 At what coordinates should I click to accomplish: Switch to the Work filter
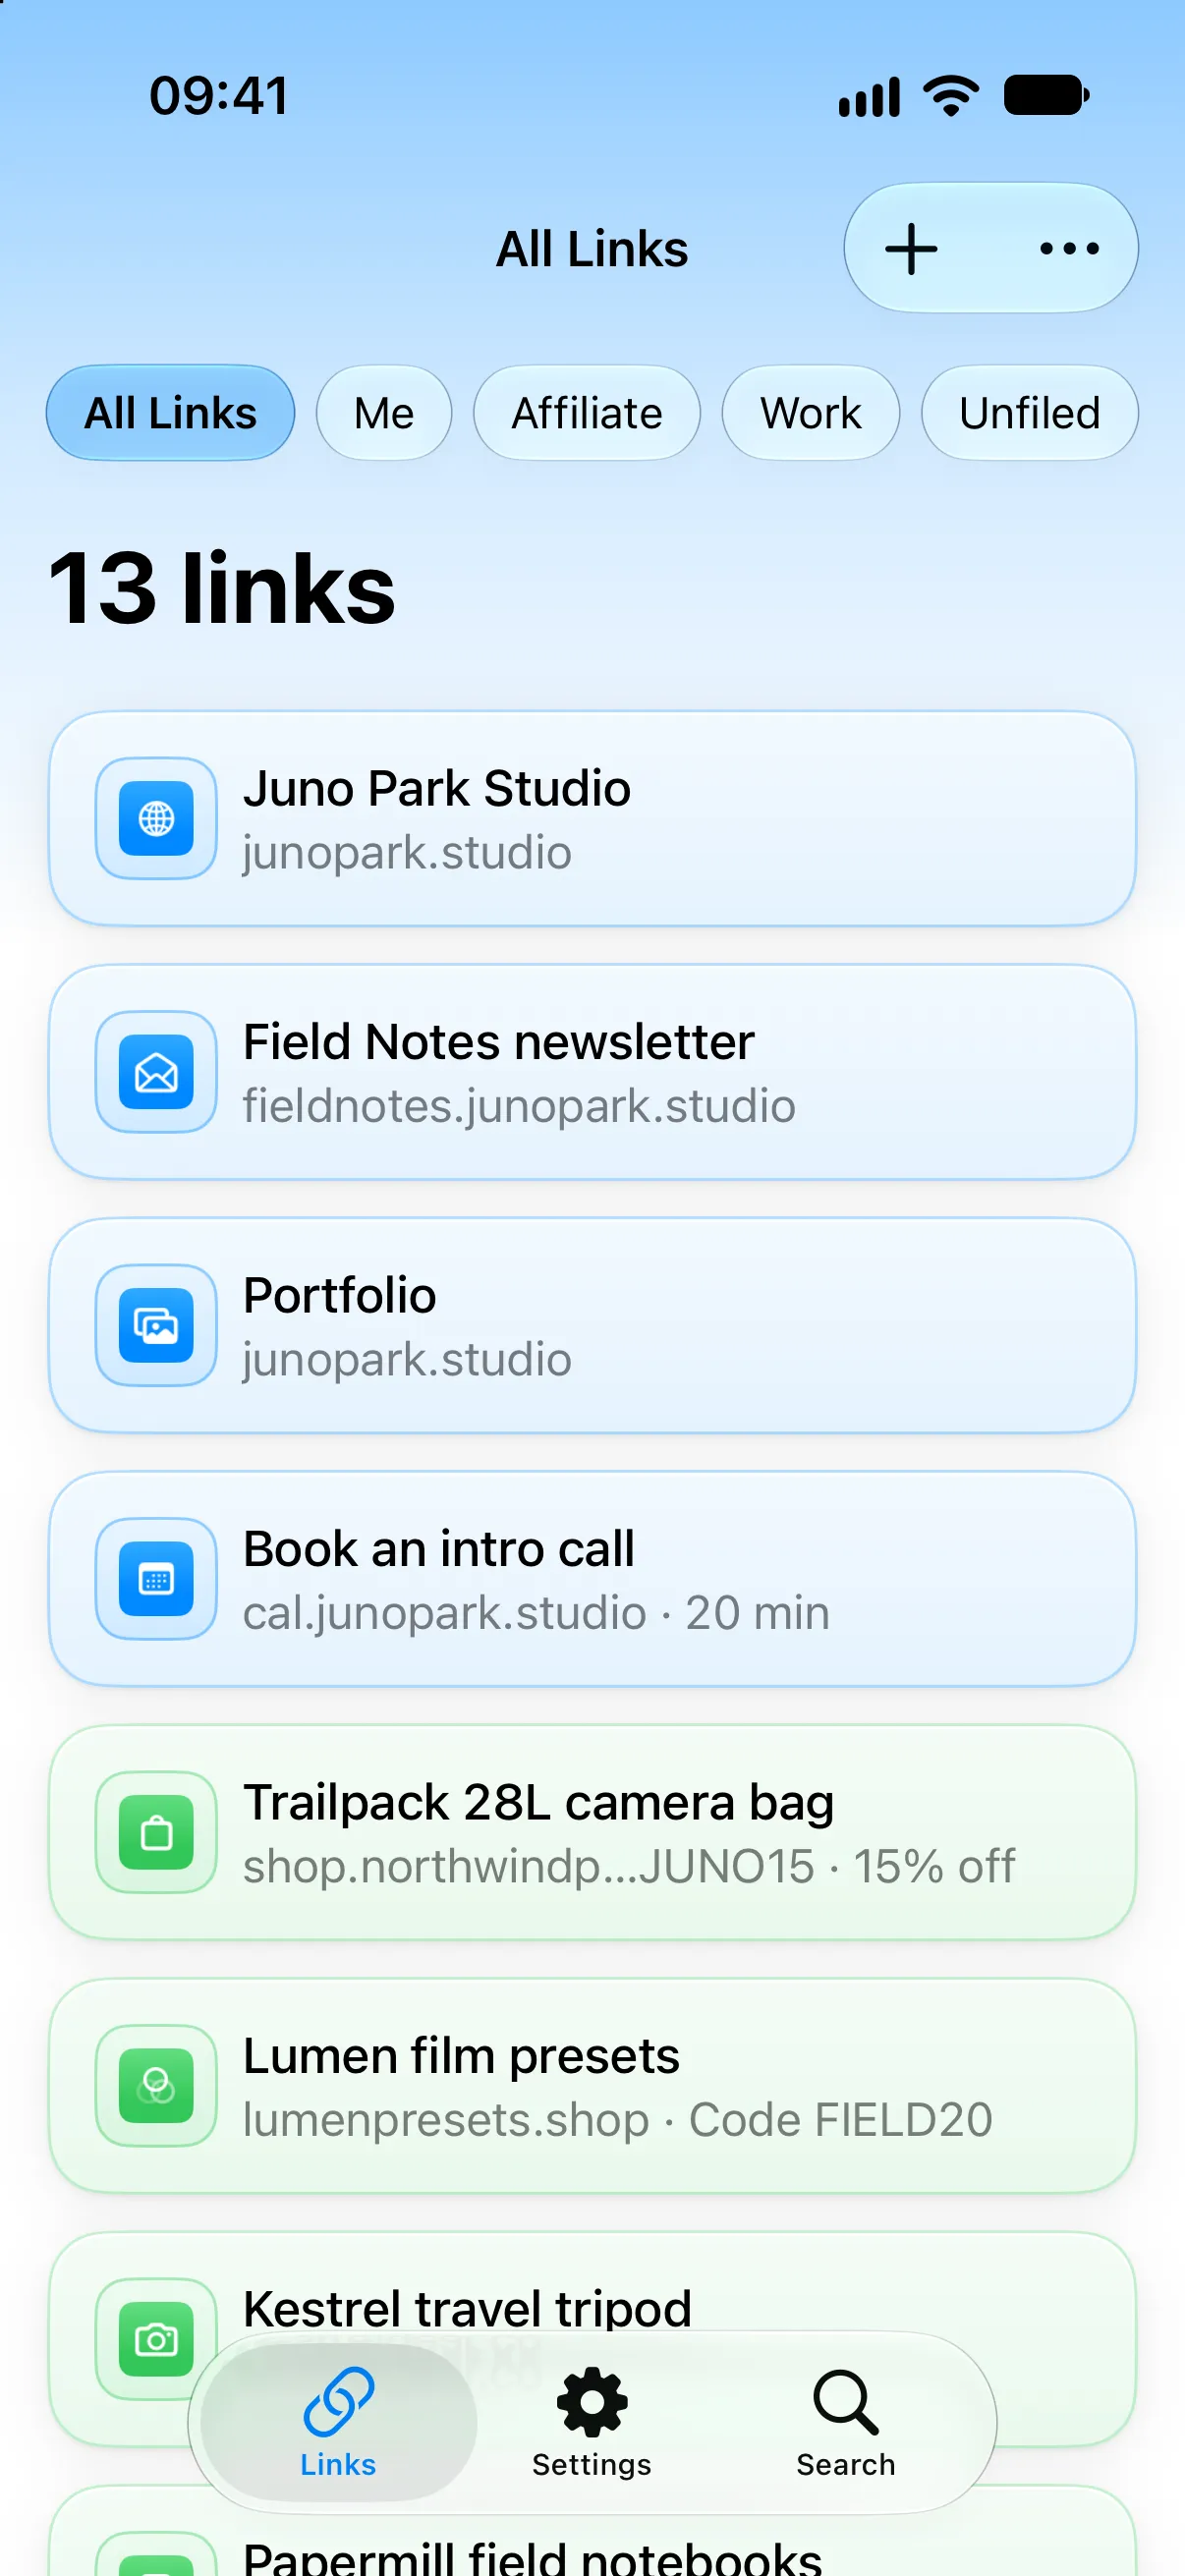click(x=811, y=413)
